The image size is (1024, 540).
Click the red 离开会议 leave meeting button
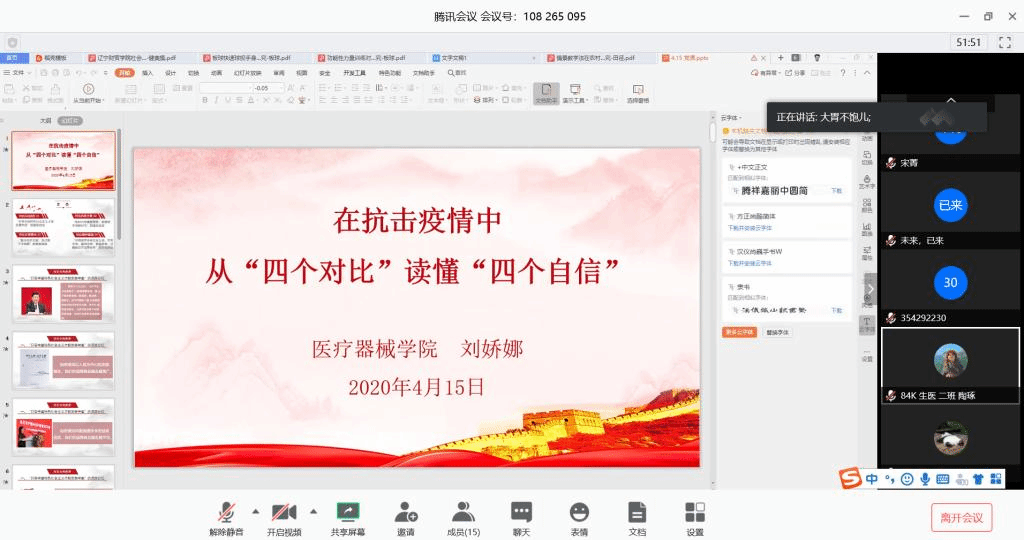961,517
